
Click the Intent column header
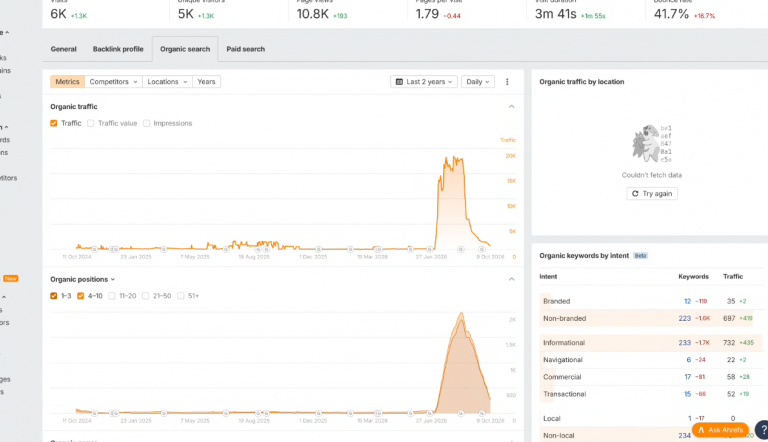[548, 277]
